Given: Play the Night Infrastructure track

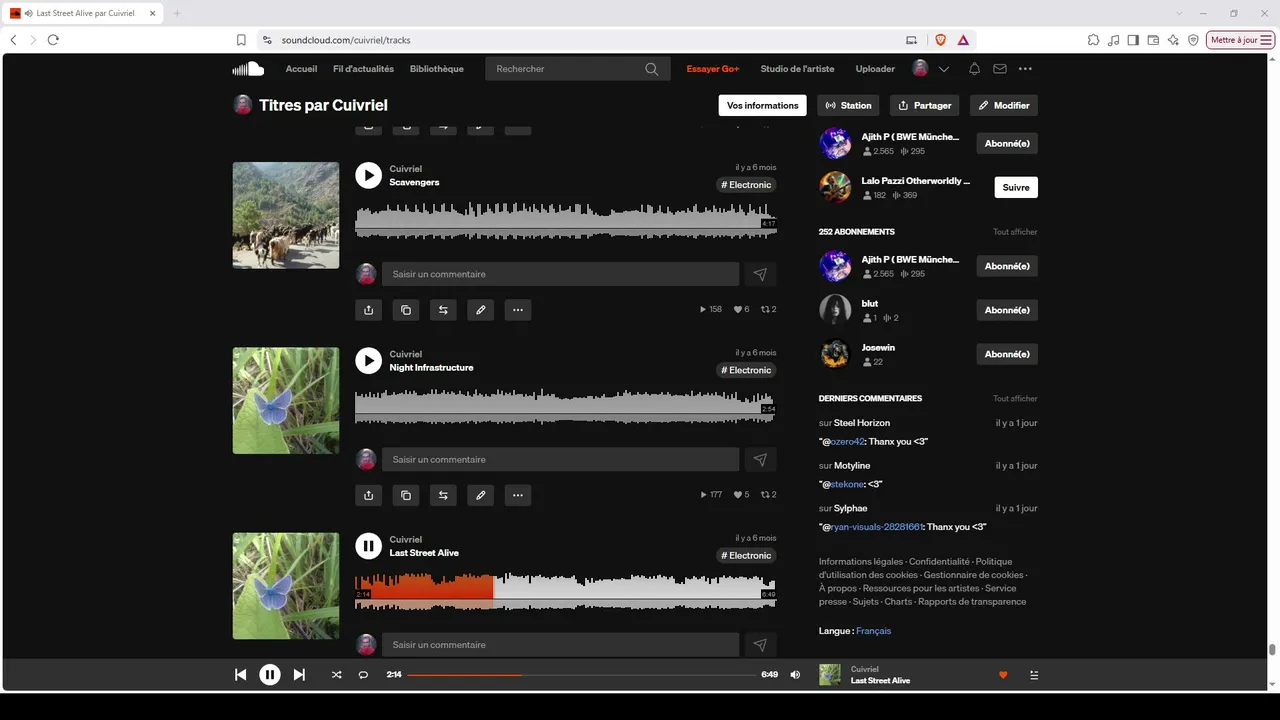Looking at the screenshot, I should (x=368, y=361).
